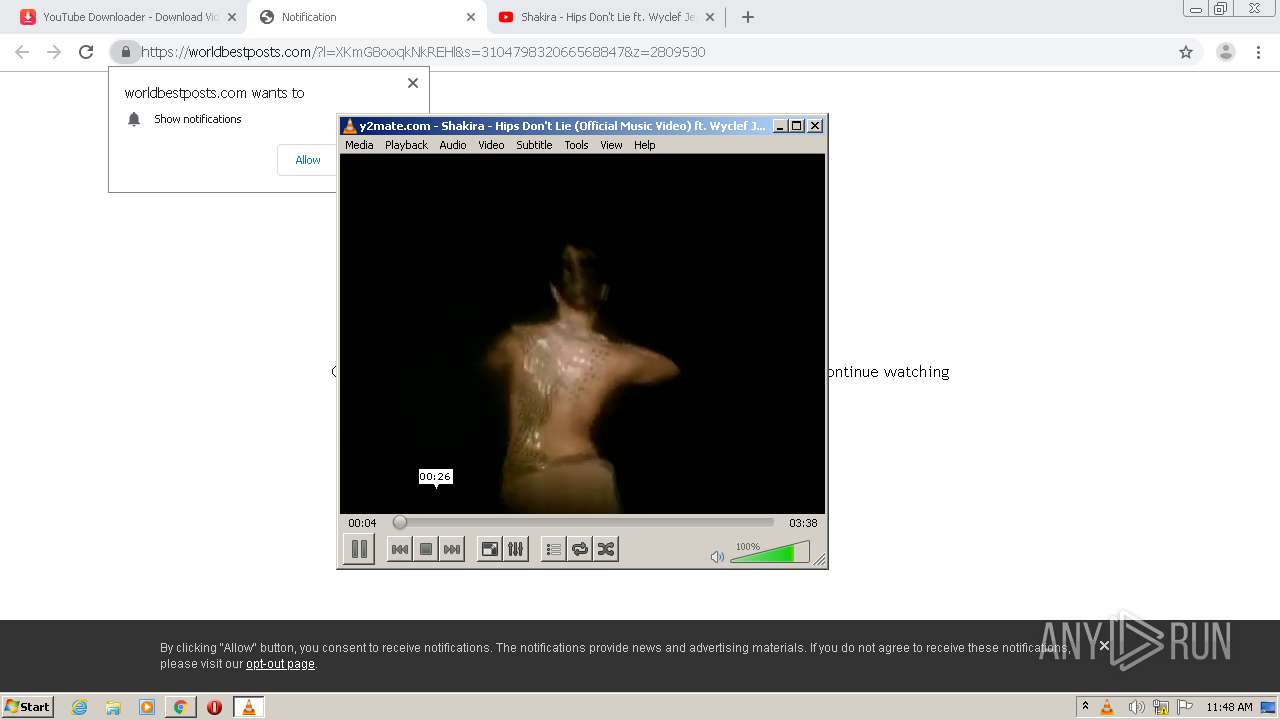Open the Playback menu in VLC
This screenshot has width=1280, height=720.
406,145
